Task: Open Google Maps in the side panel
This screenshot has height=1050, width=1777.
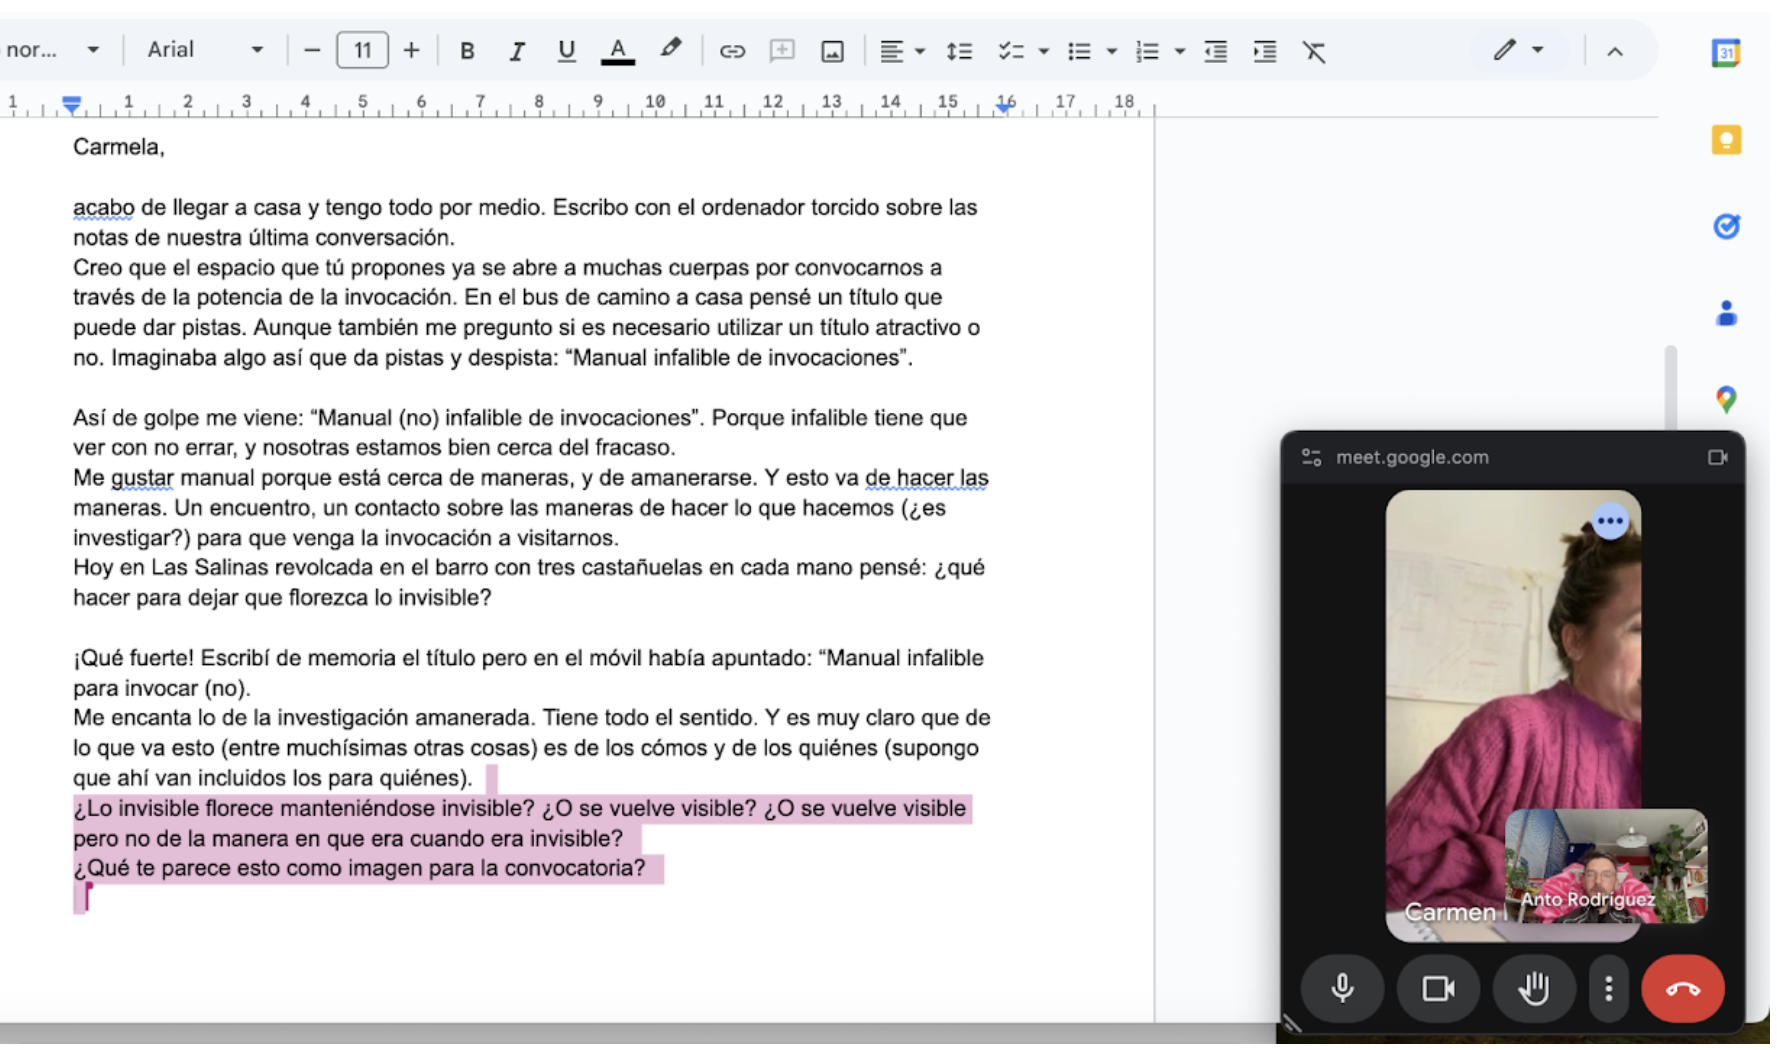Action: coord(1725,400)
